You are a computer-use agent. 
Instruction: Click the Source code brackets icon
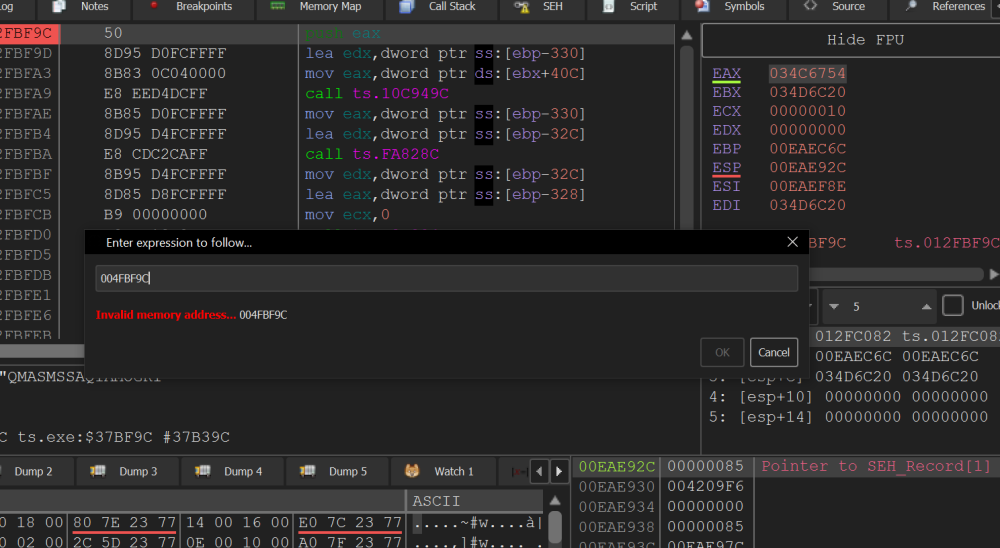[810, 6]
